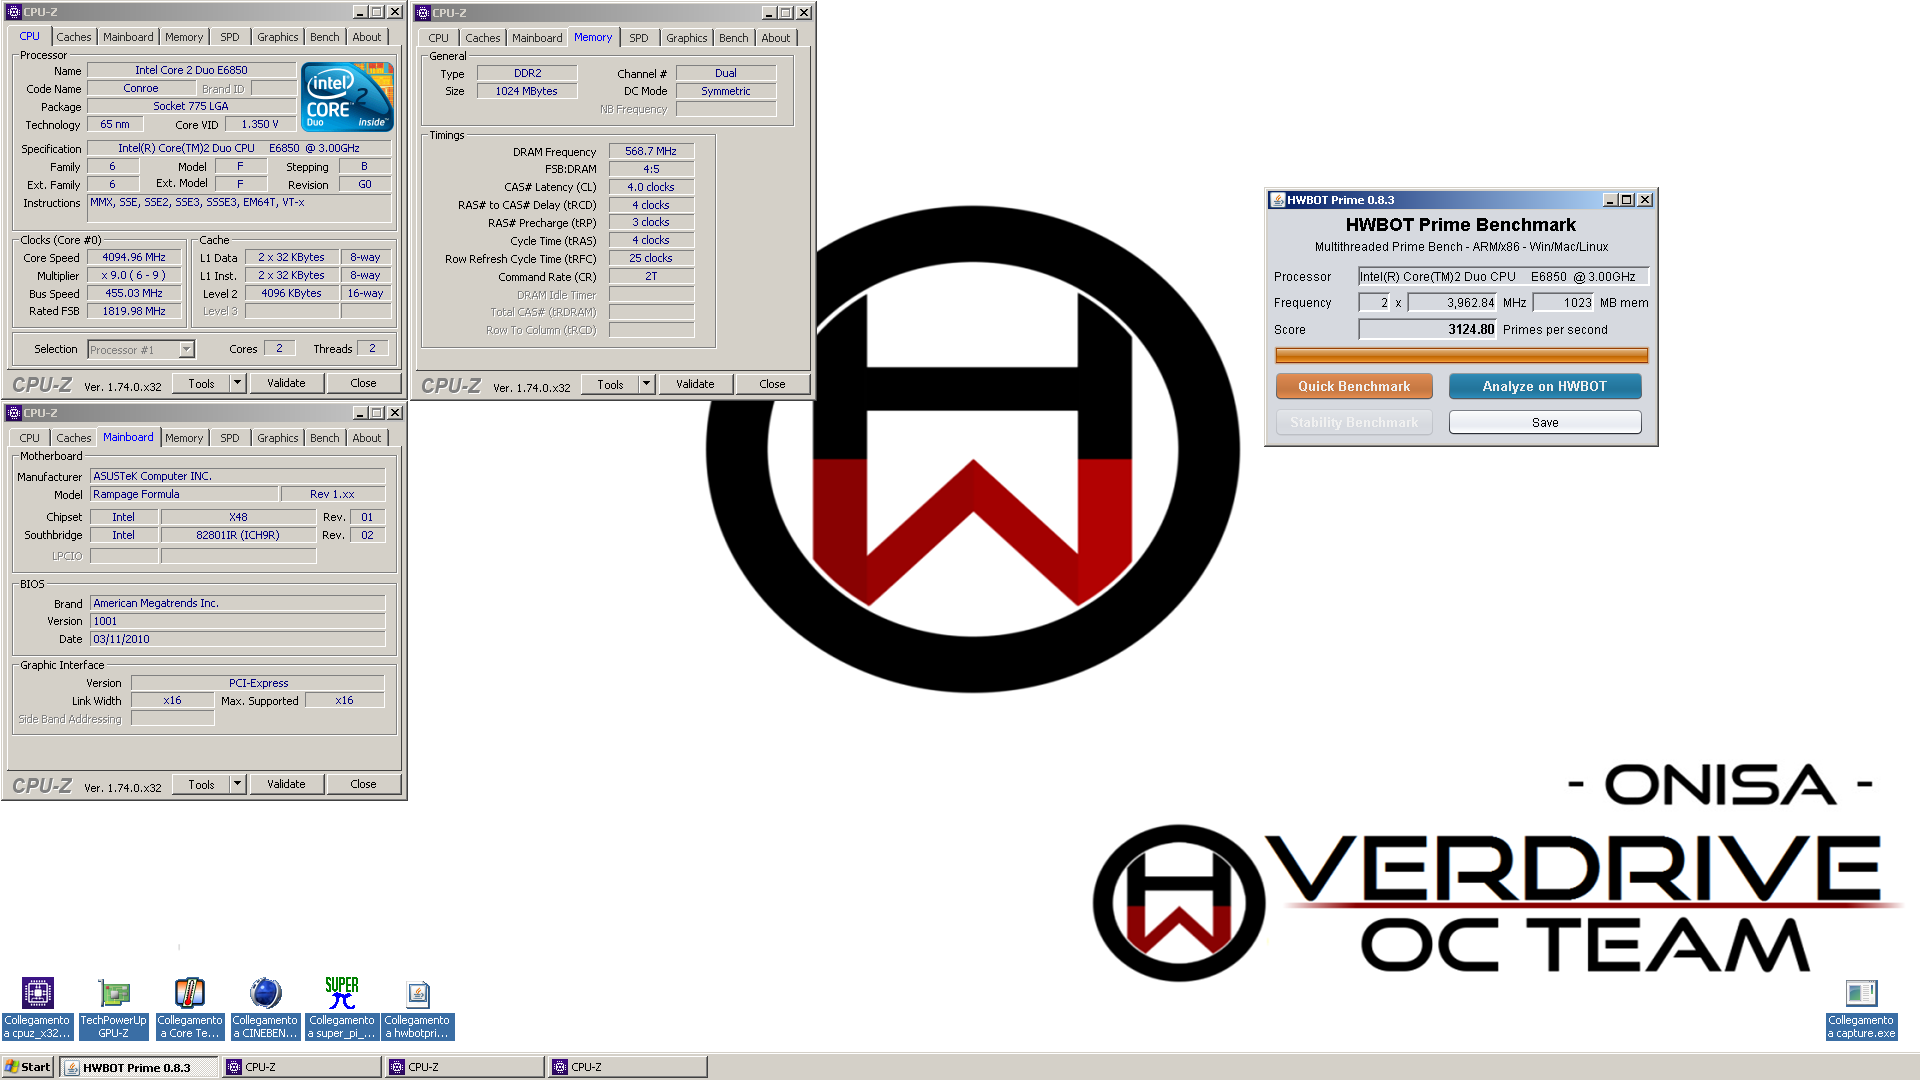This screenshot has height=1080, width=1920.
Task: Click the Multiplier value x 9.0
Action: (134, 275)
